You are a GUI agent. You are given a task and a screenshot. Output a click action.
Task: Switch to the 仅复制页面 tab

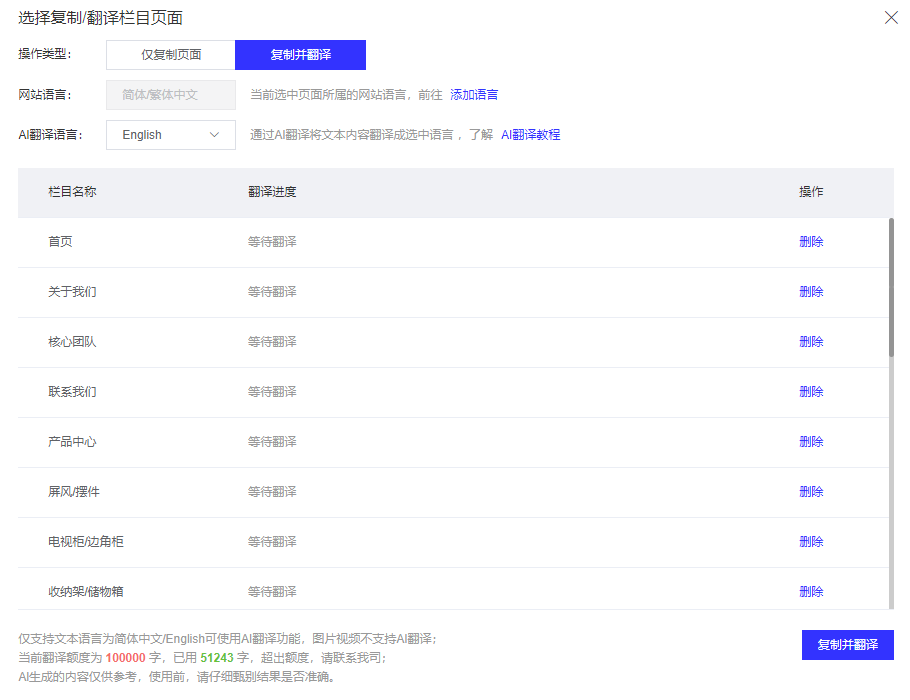click(x=170, y=55)
